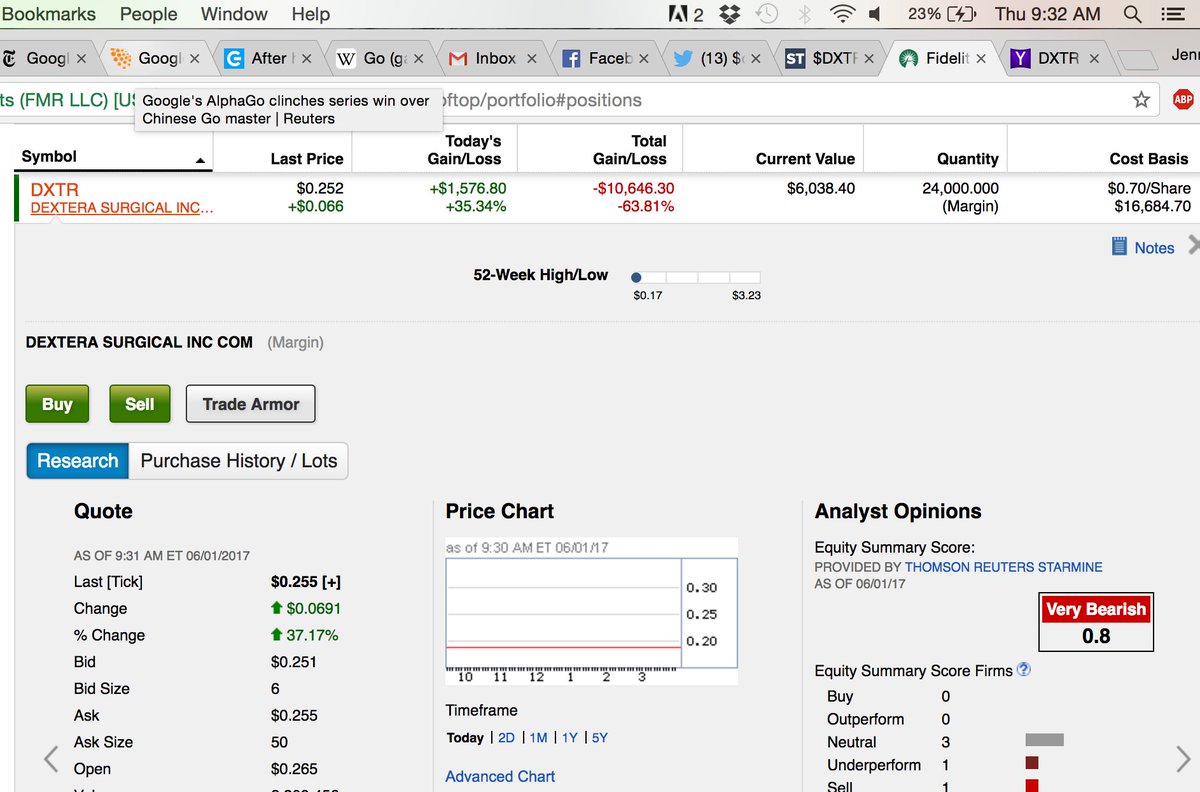Open the Help menu
Screen dimensions: 1200x792
click(x=310, y=14)
